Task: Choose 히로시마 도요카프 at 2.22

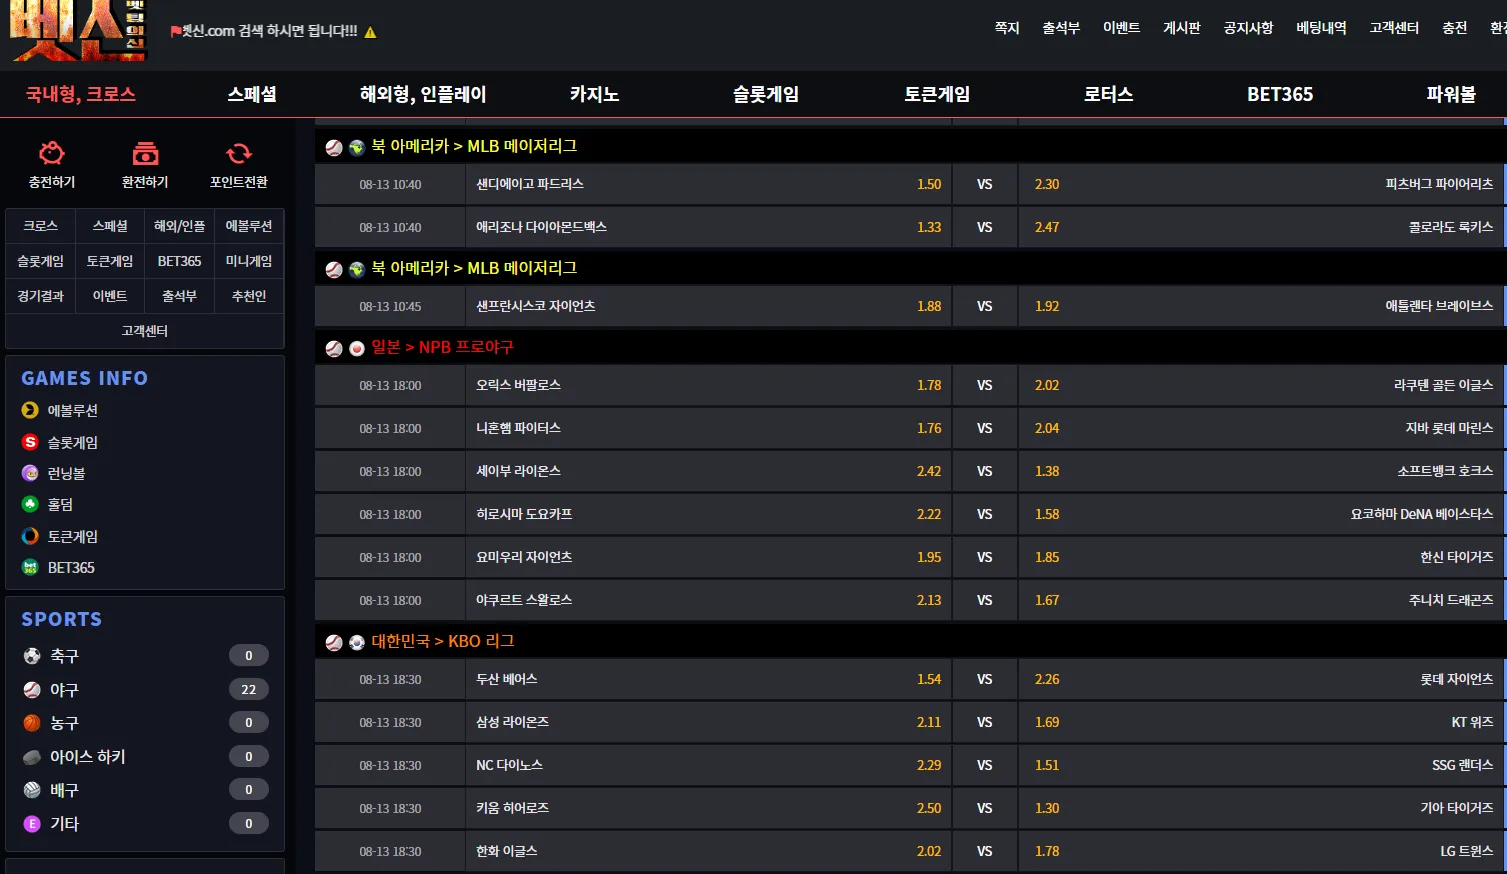Action: point(709,515)
